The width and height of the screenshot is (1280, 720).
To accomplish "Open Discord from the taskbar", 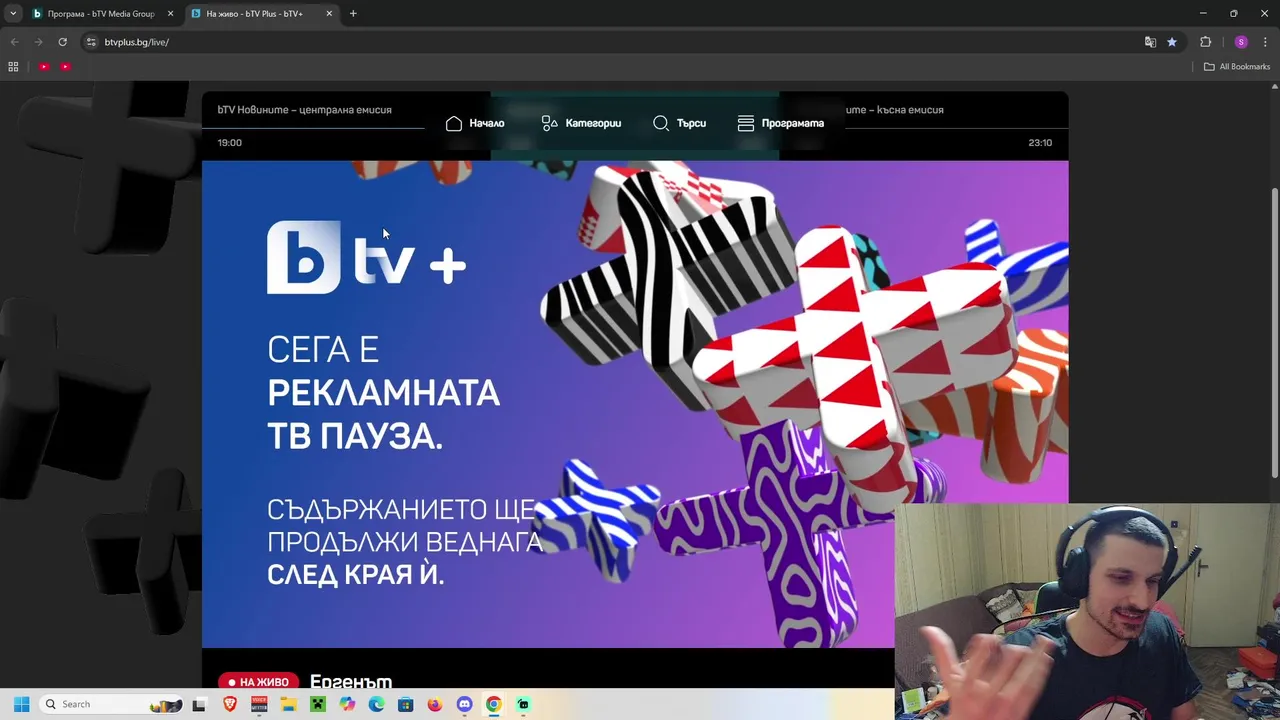I will [x=464, y=704].
